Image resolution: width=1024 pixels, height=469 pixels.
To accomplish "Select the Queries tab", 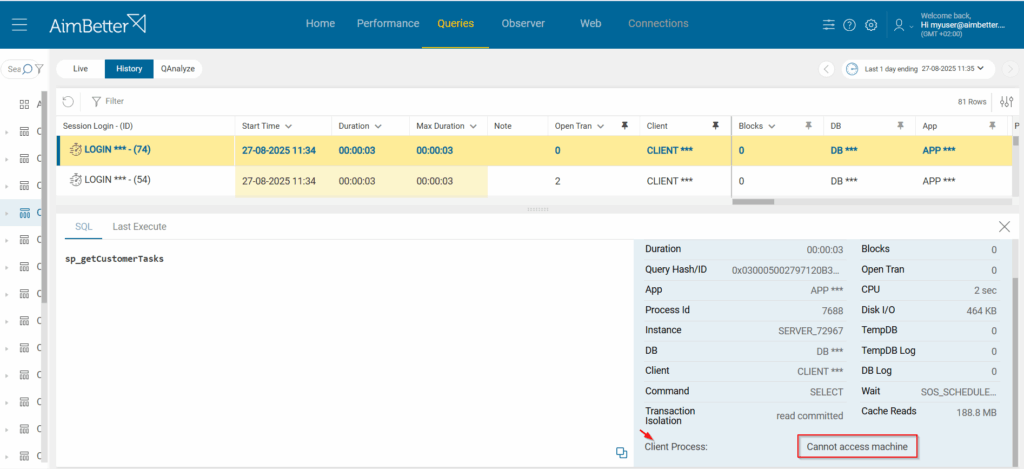I will 456,24.
